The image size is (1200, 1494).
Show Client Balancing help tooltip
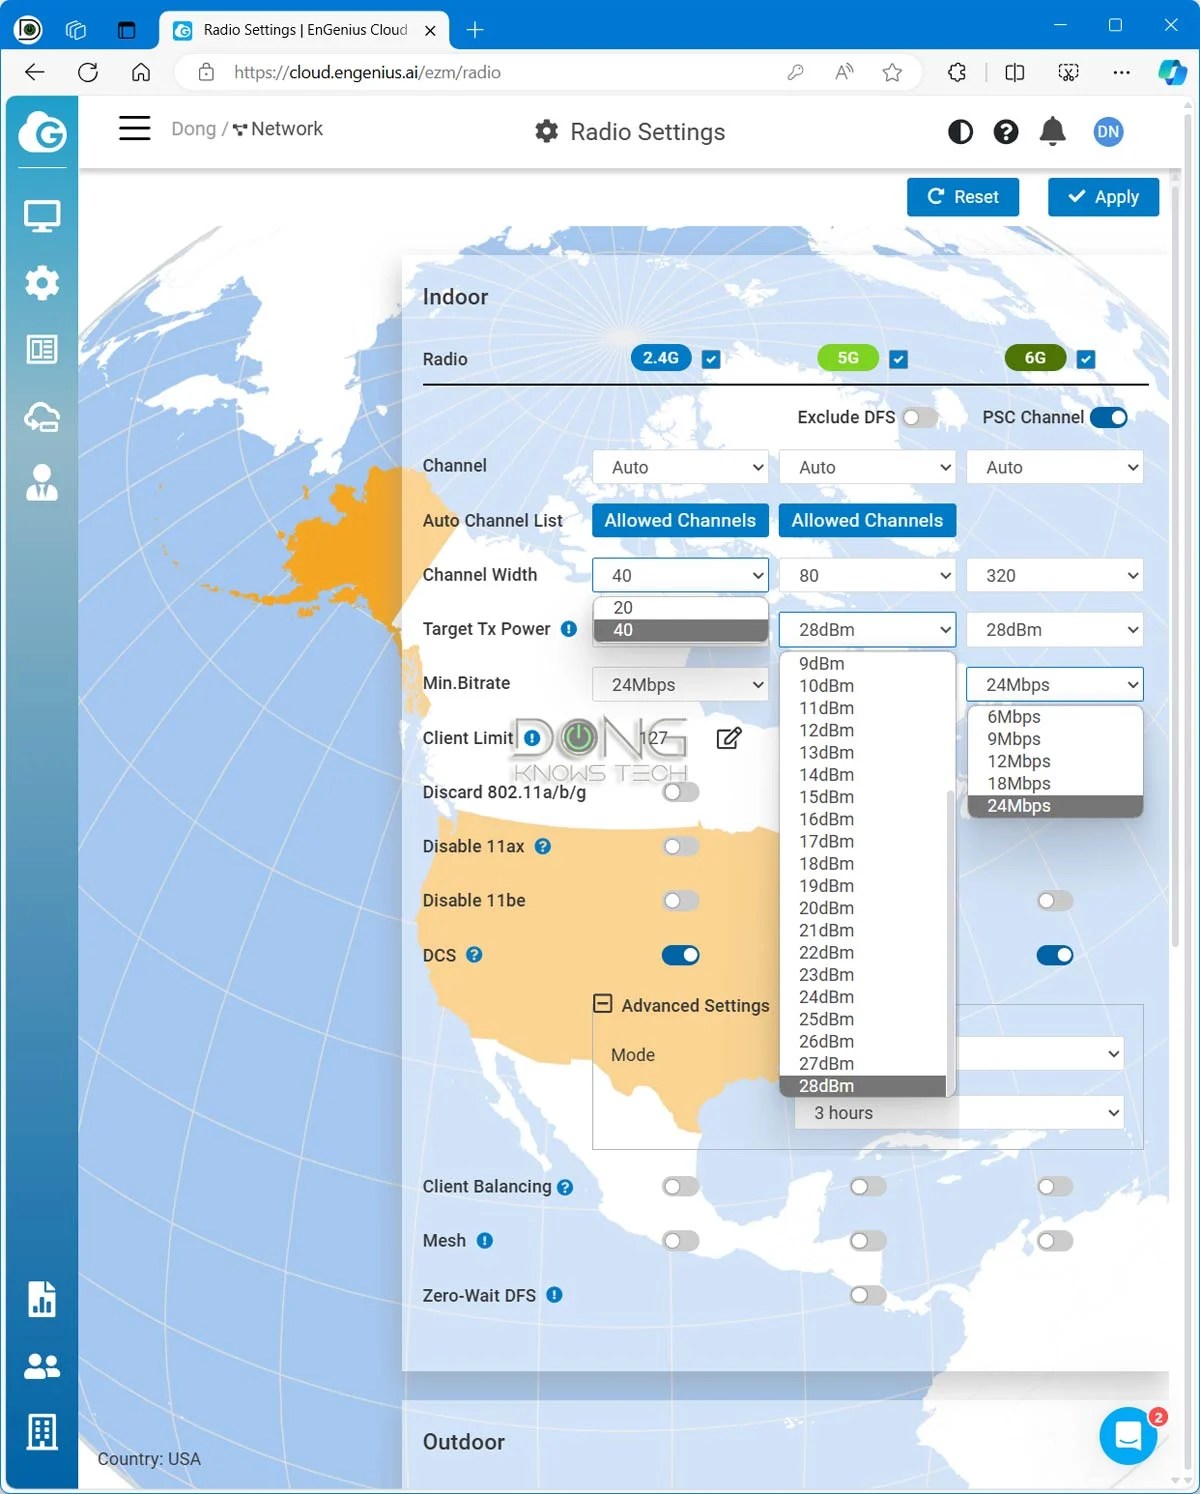point(565,1187)
